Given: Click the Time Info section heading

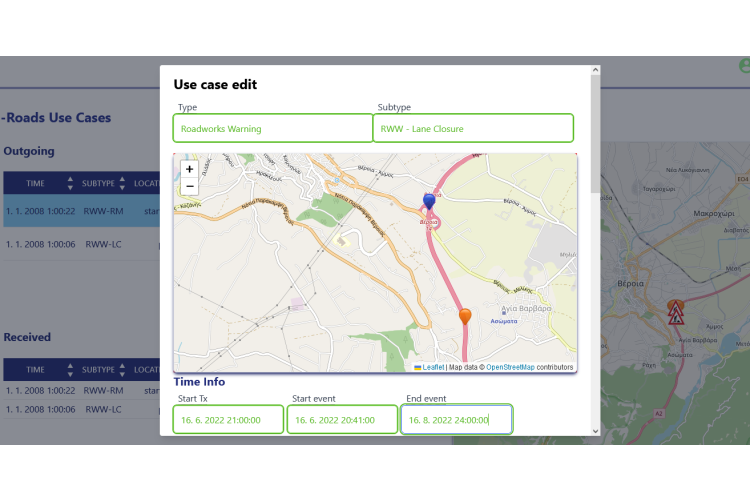Looking at the screenshot, I should tap(199, 381).
